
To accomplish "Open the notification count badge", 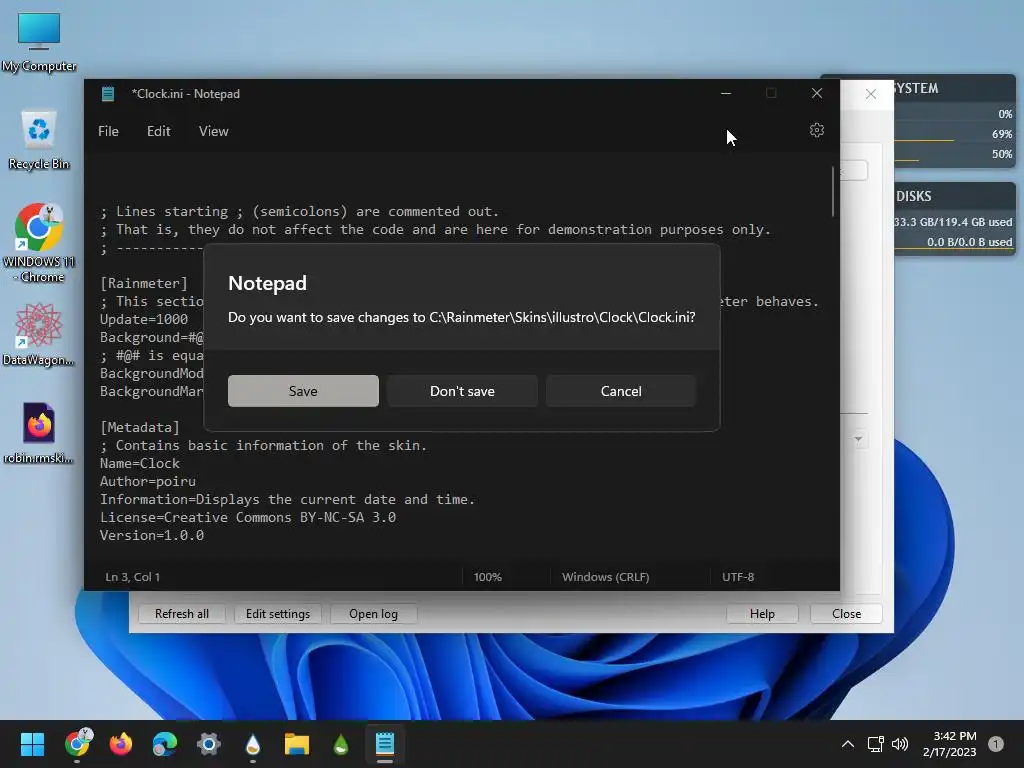I will [996, 744].
